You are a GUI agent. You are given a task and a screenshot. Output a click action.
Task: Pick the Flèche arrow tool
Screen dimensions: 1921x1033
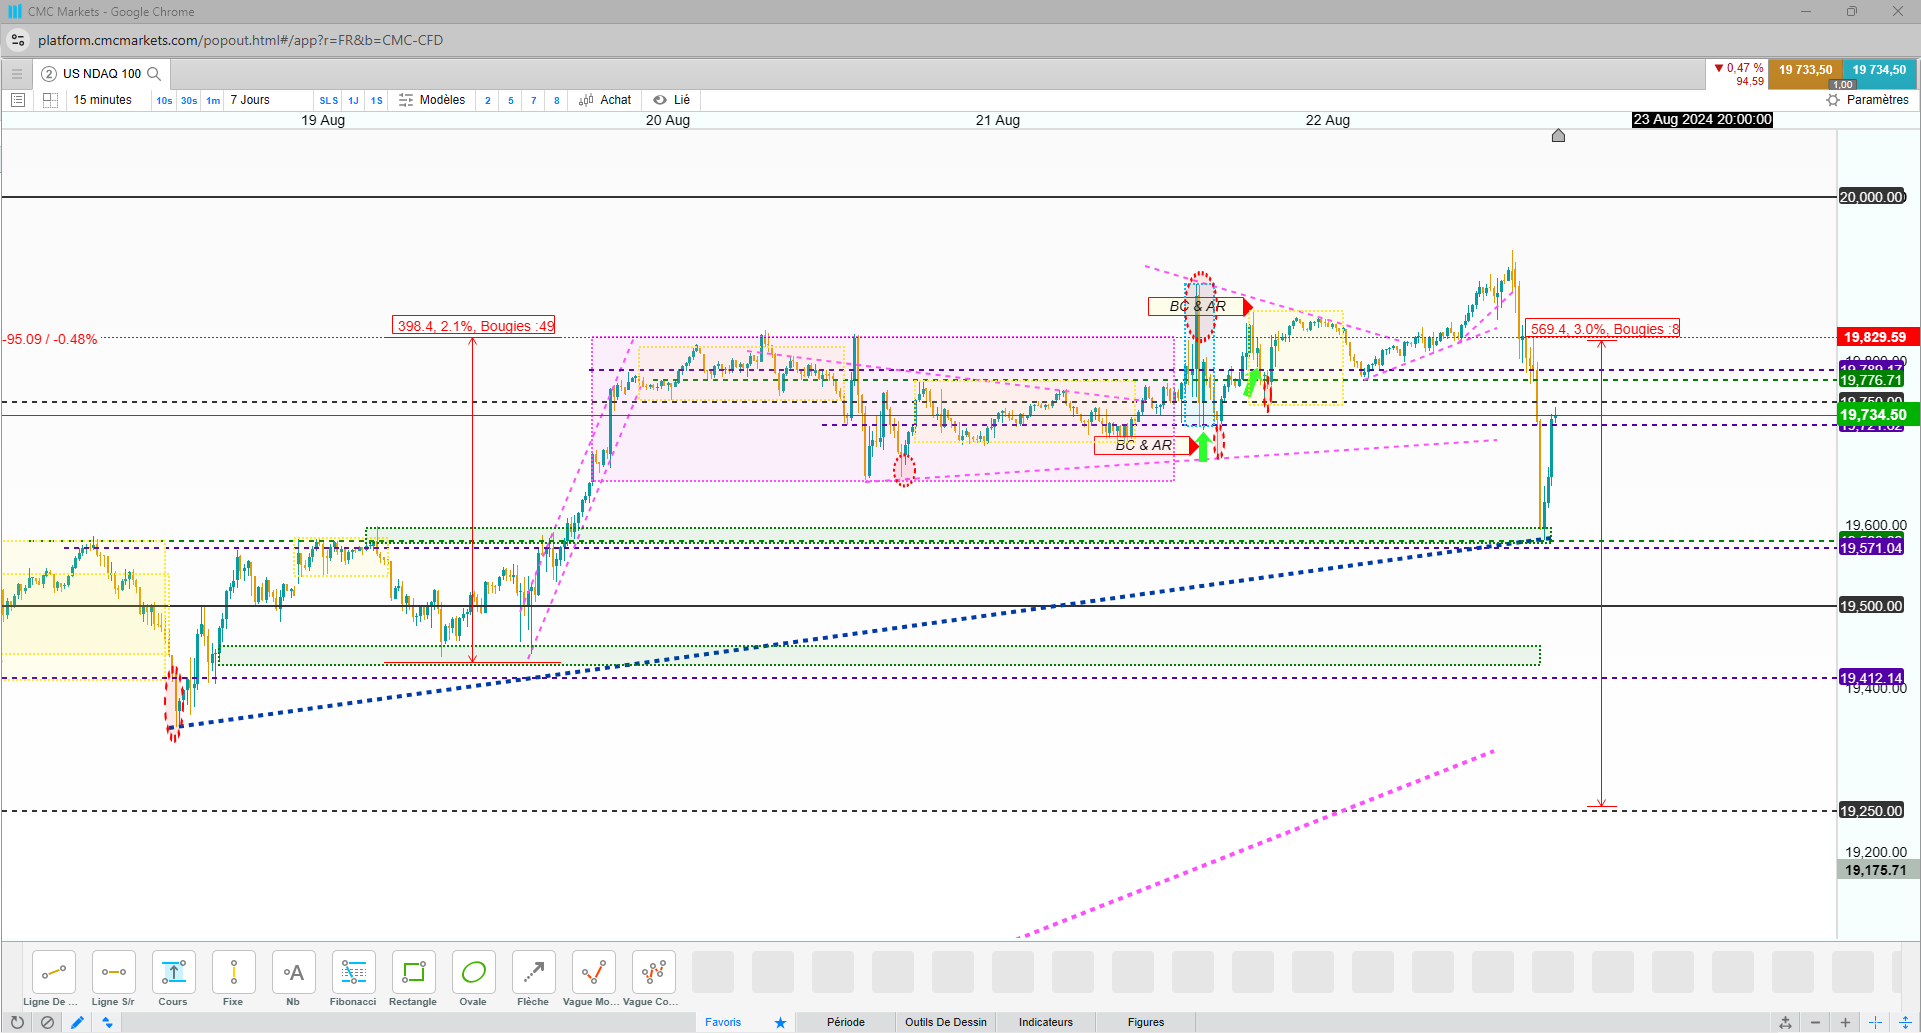(533, 979)
